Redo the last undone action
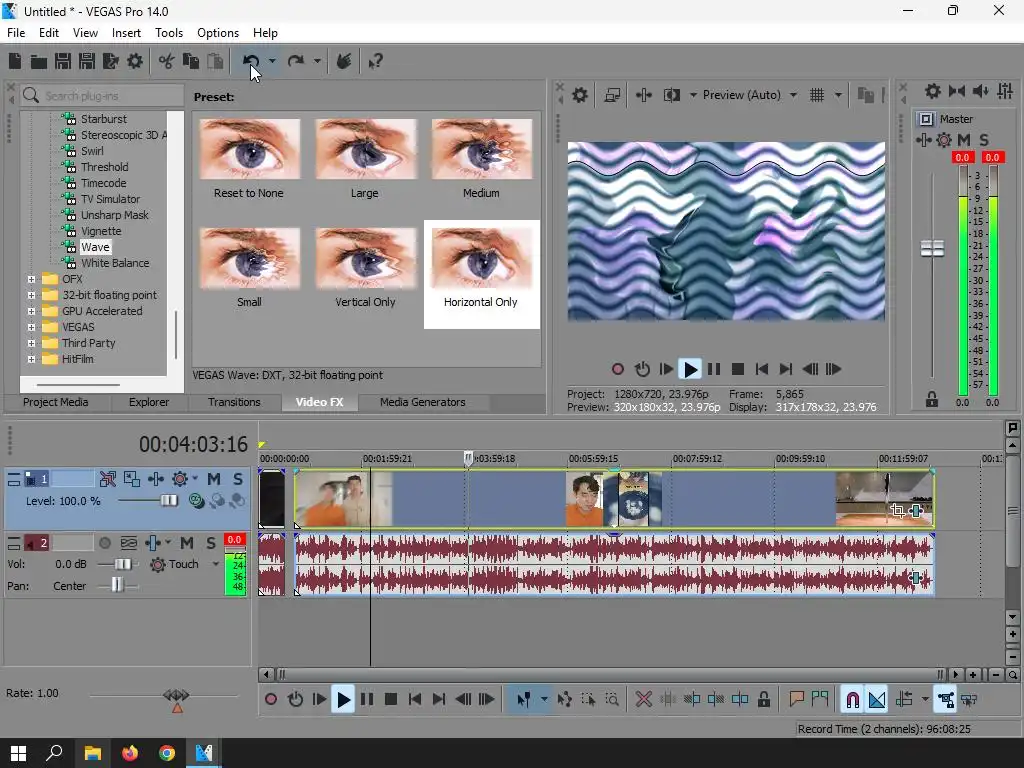This screenshot has height=768, width=1024. point(296,61)
